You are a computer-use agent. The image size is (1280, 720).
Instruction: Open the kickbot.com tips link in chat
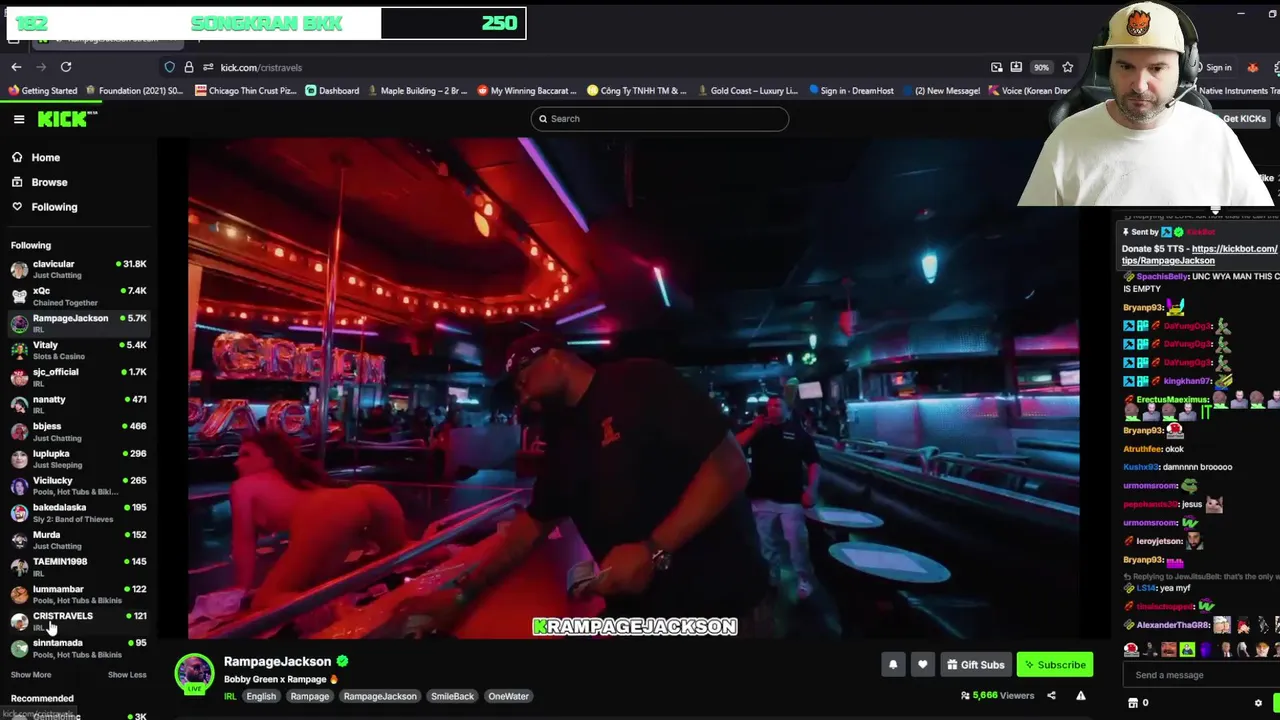[x=1200, y=255]
